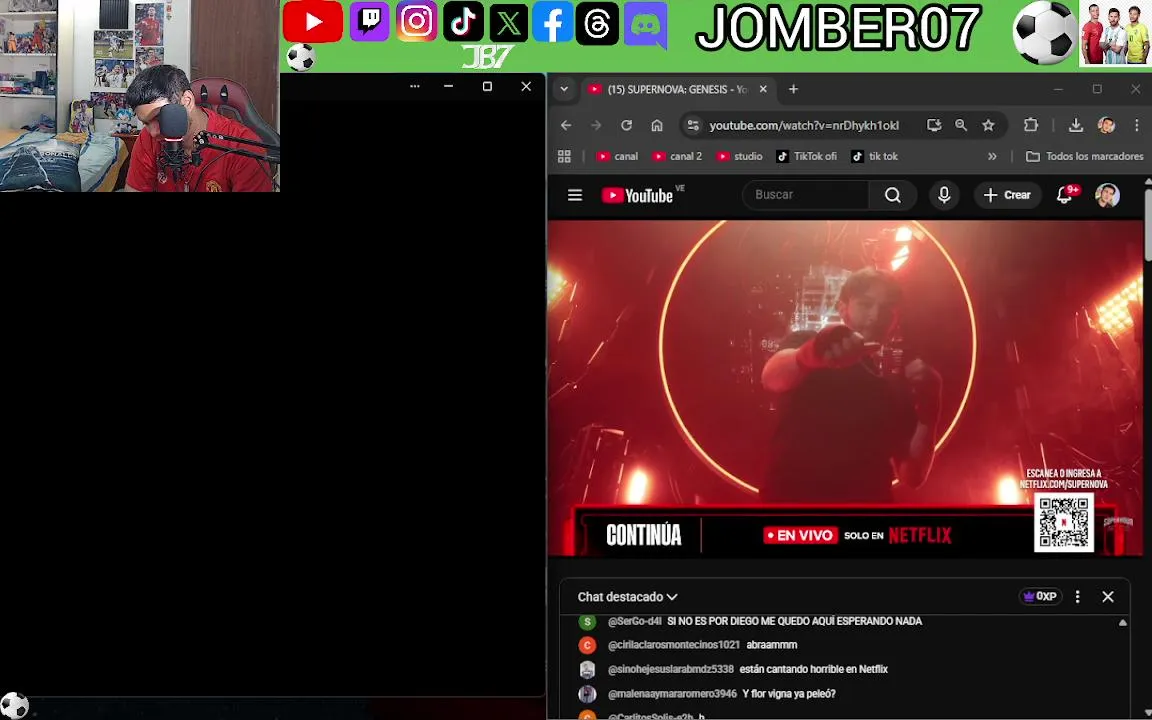Screen dimensions: 1152x720
Task: Open the Chrome extensions puzzle icon
Action: pyautogui.click(x=1031, y=126)
